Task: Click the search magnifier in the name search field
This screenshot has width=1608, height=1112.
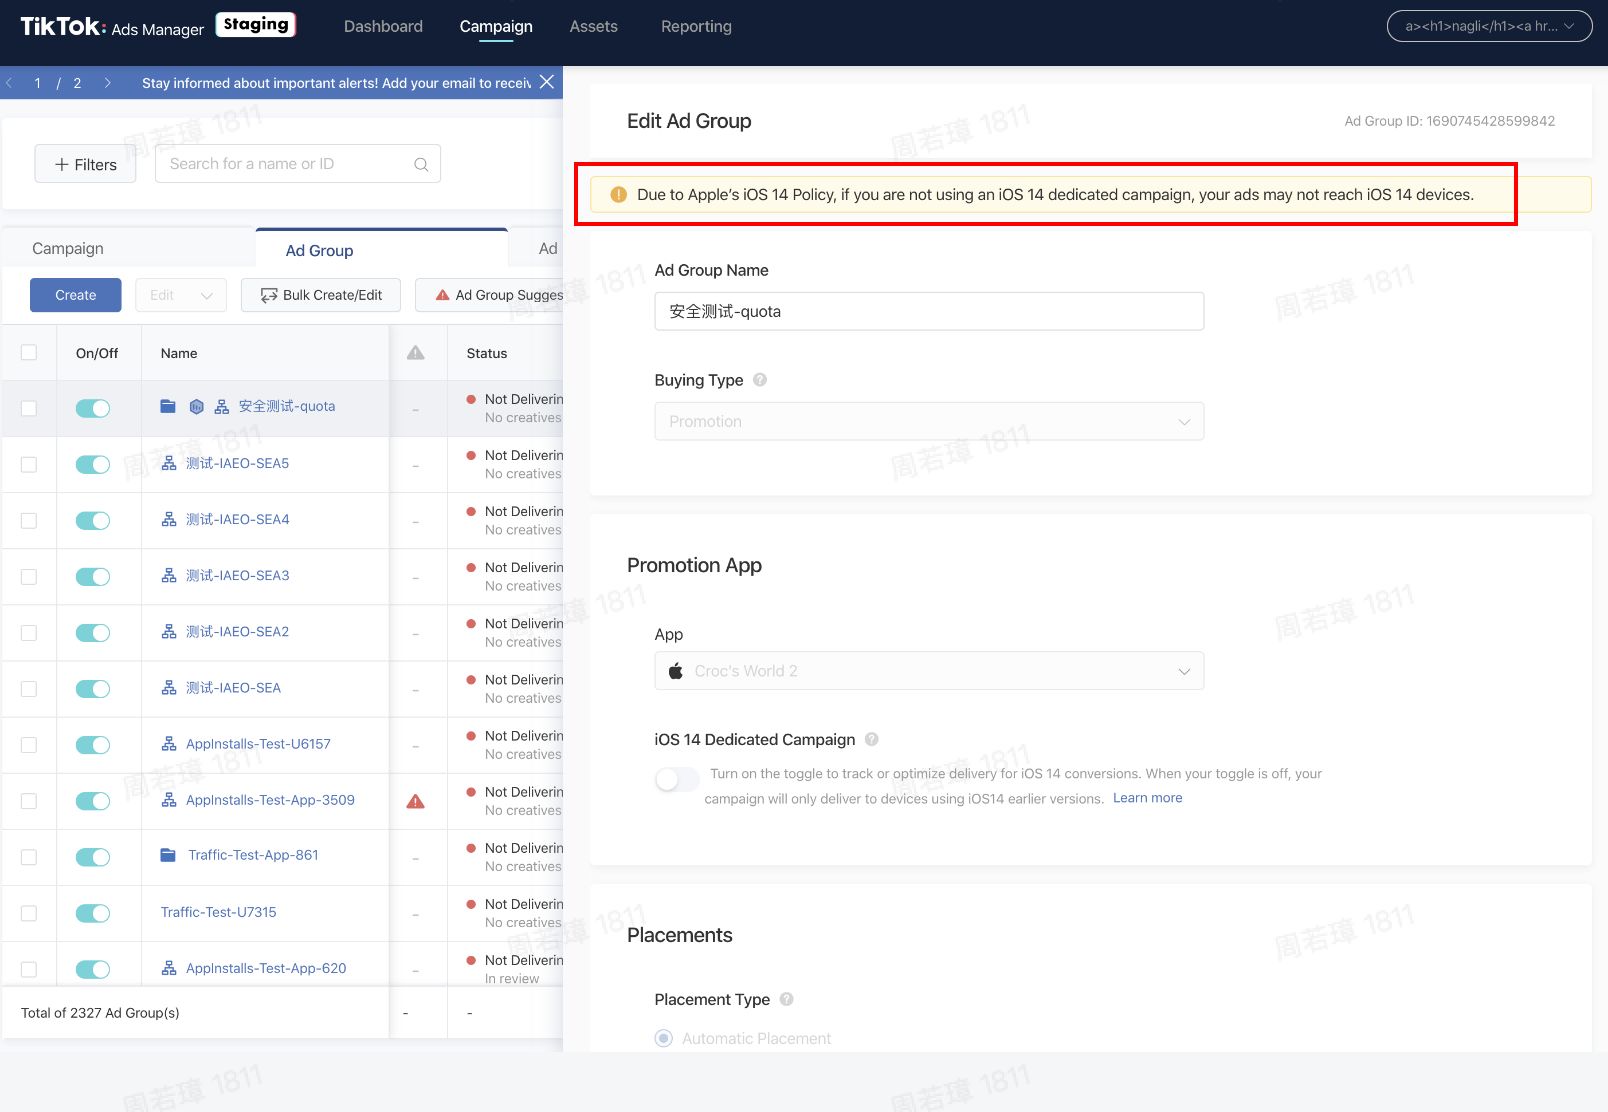Action: tap(421, 163)
